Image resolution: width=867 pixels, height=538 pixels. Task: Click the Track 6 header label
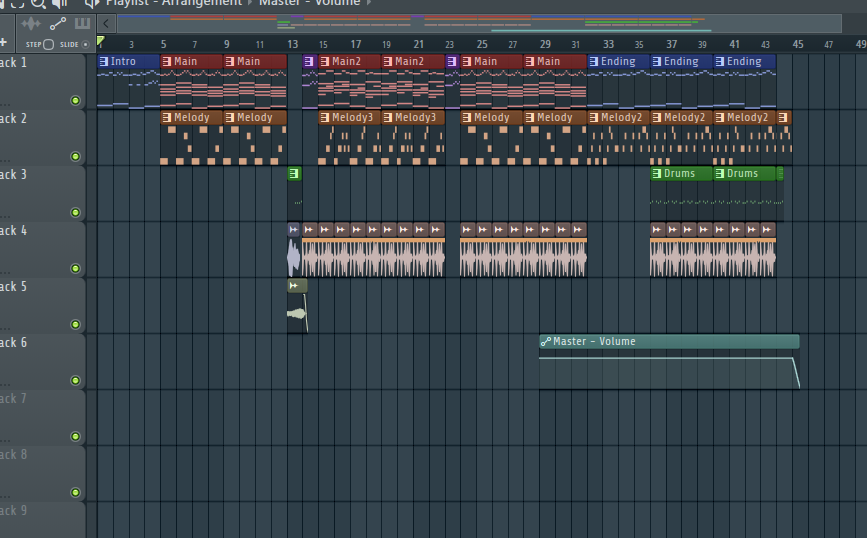(x=13, y=343)
